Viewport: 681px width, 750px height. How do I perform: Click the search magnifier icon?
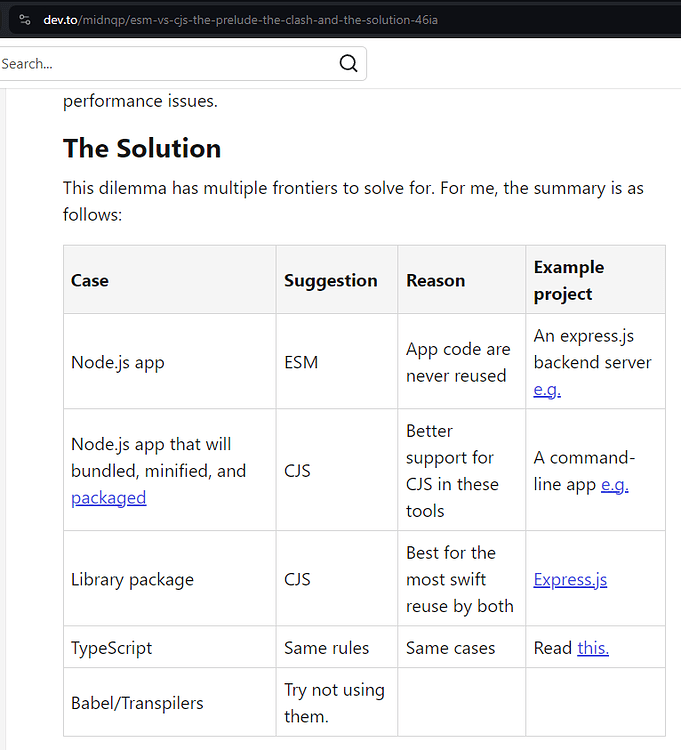pyautogui.click(x=348, y=63)
